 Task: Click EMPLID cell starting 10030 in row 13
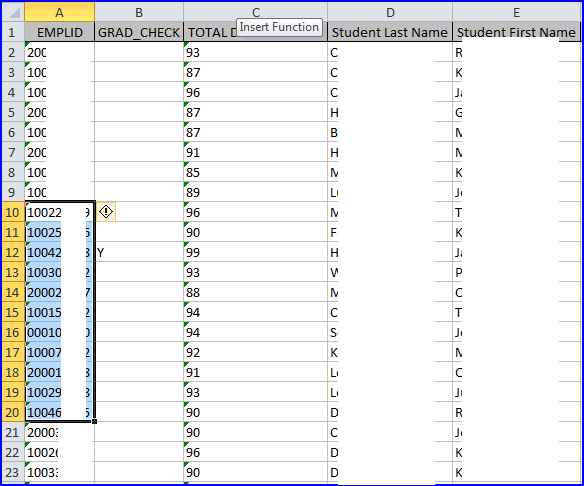click(60, 272)
